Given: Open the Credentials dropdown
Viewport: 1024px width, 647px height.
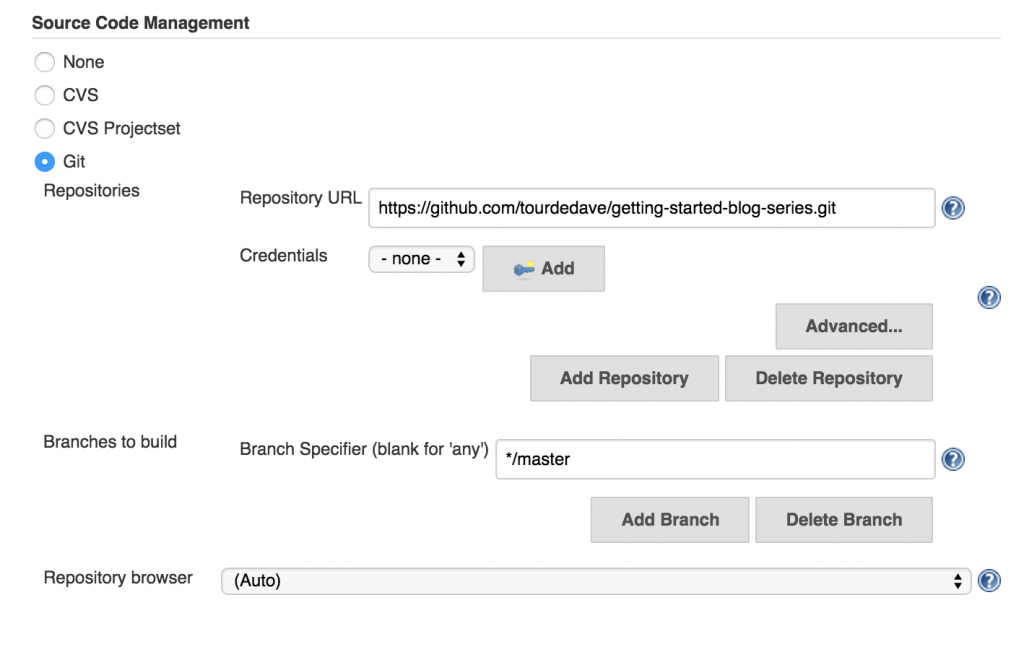Looking at the screenshot, I should (x=421, y=258).
